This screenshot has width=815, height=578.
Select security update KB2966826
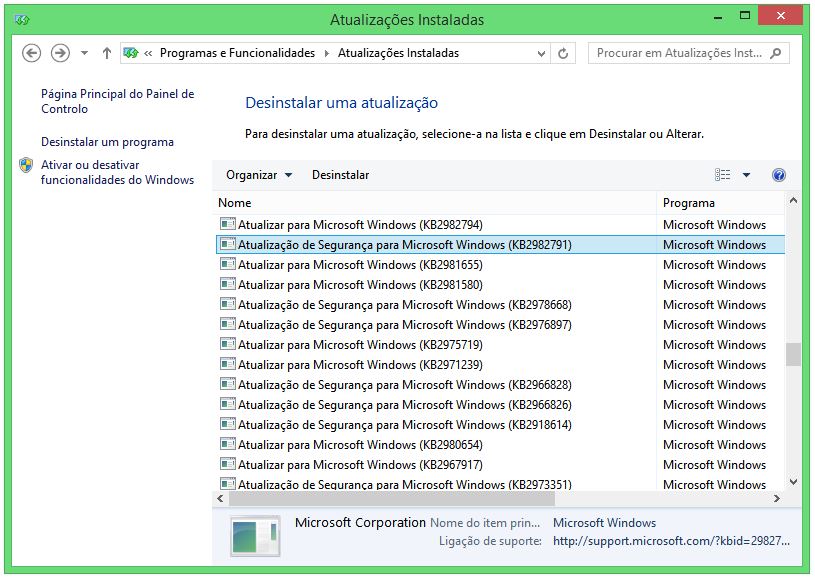(x=500, y=405)
